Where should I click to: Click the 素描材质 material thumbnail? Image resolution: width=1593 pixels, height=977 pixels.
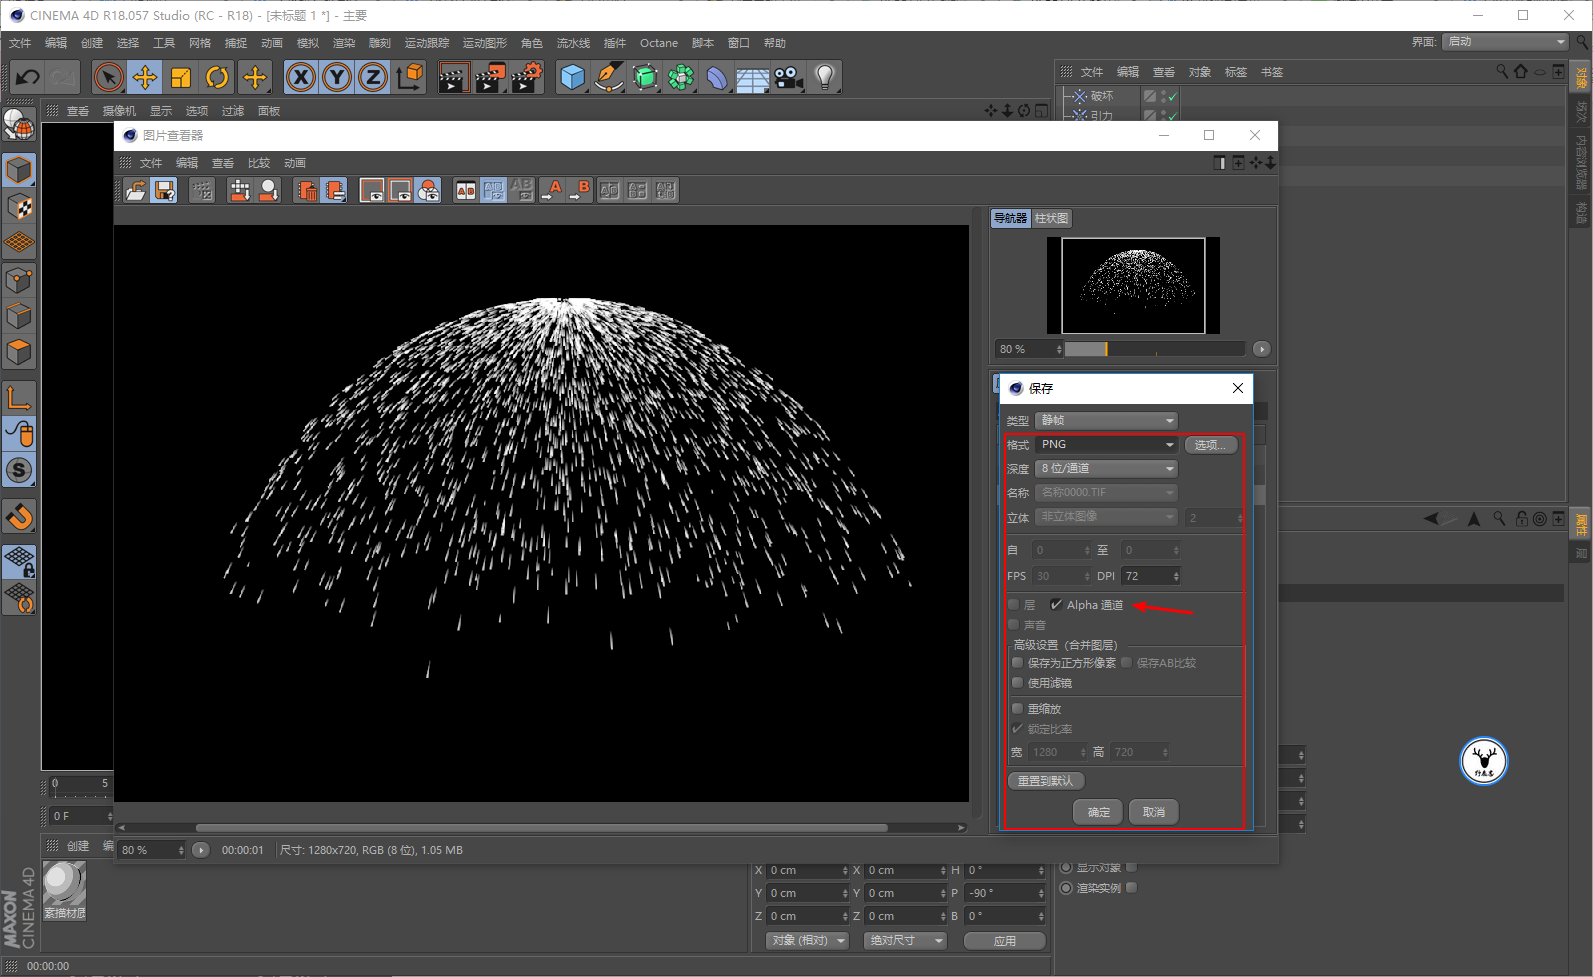click(65, 890)
